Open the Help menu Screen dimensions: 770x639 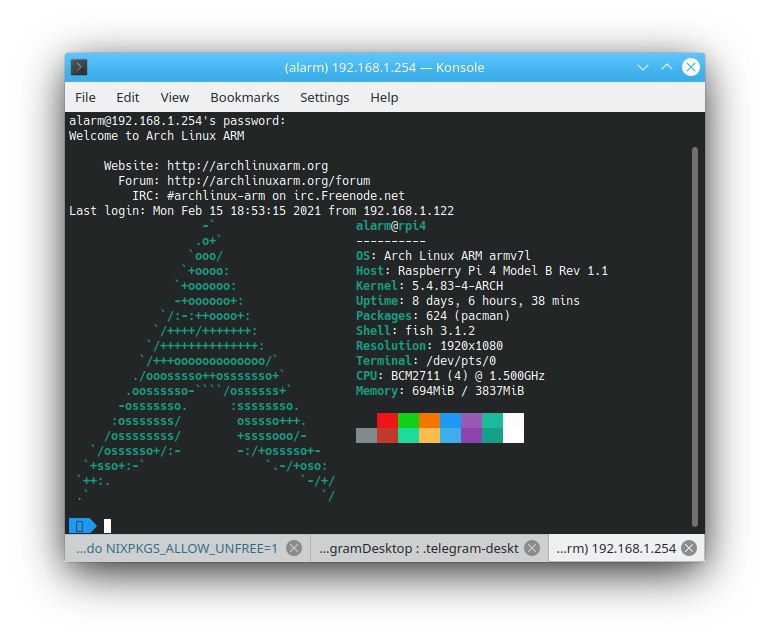(x=384, y=97)
